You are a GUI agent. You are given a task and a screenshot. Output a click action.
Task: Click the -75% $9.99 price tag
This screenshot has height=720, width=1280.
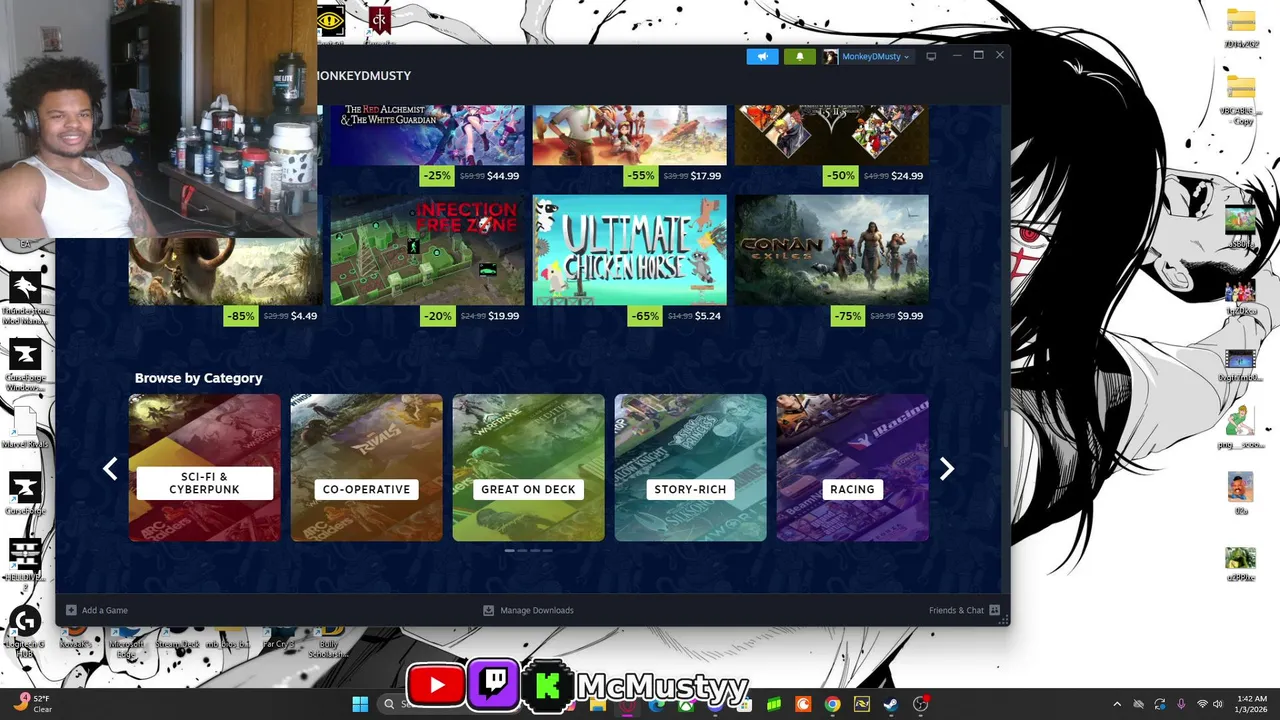point(879,315)
